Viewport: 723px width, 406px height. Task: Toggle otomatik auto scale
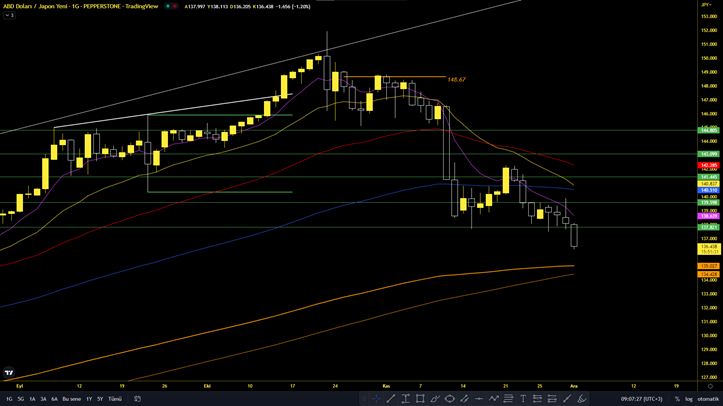[x=708, y=399]
